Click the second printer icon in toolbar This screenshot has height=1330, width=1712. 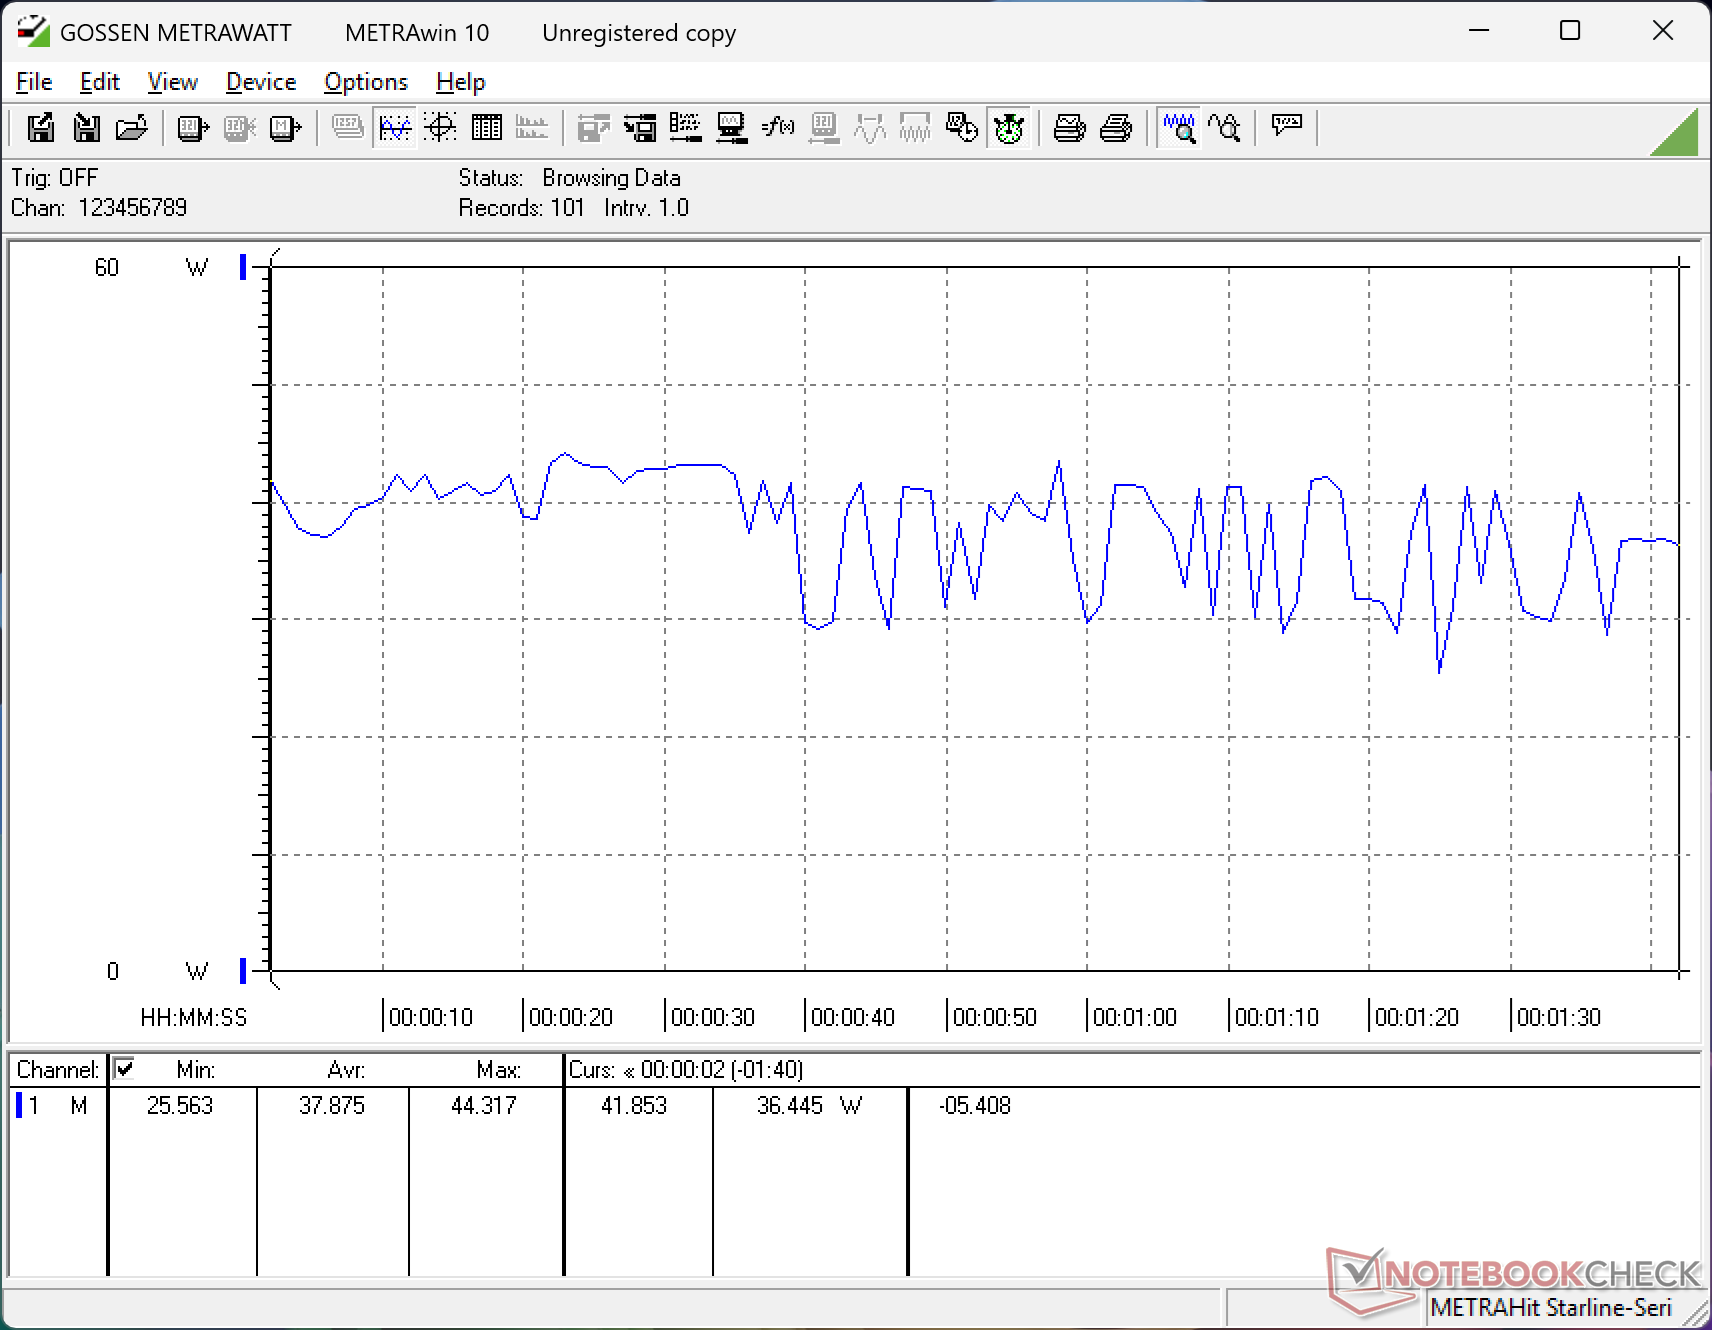click(1116, 128)
